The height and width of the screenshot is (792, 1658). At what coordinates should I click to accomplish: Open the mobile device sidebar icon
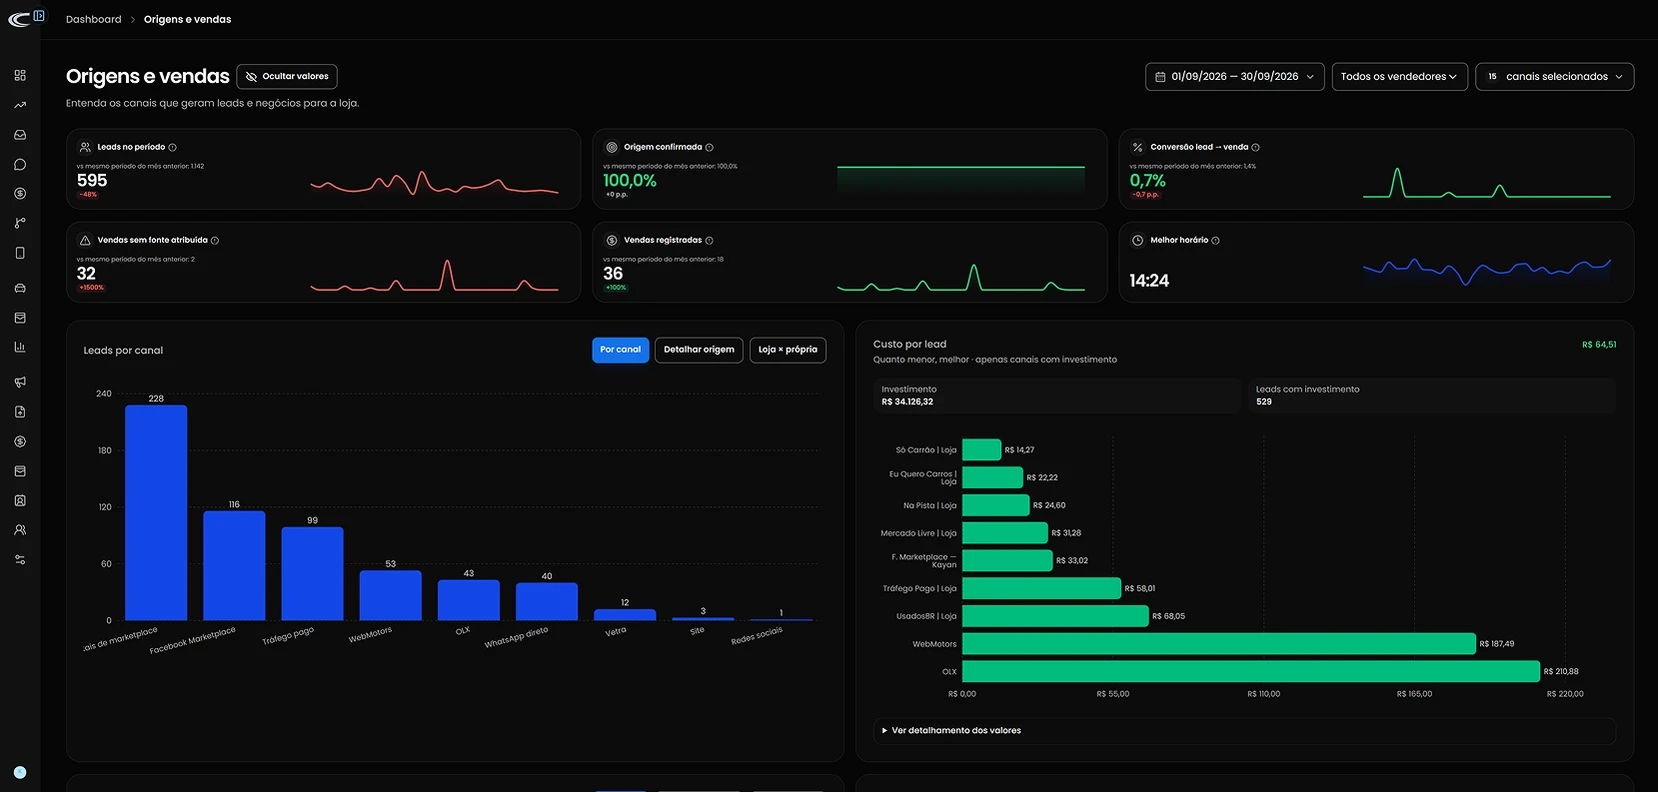click(20, 253)
